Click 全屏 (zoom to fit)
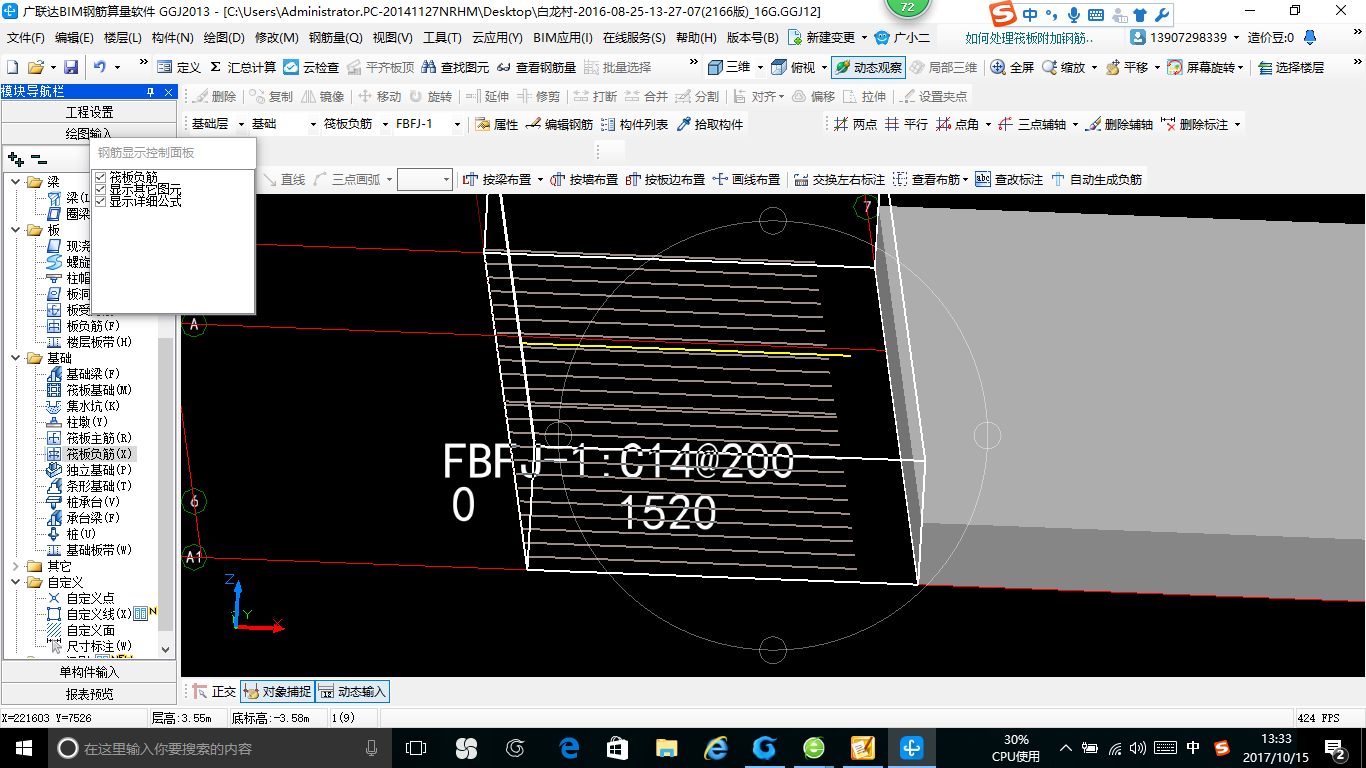The image size is (1366, 768). tap(1013, 67)
